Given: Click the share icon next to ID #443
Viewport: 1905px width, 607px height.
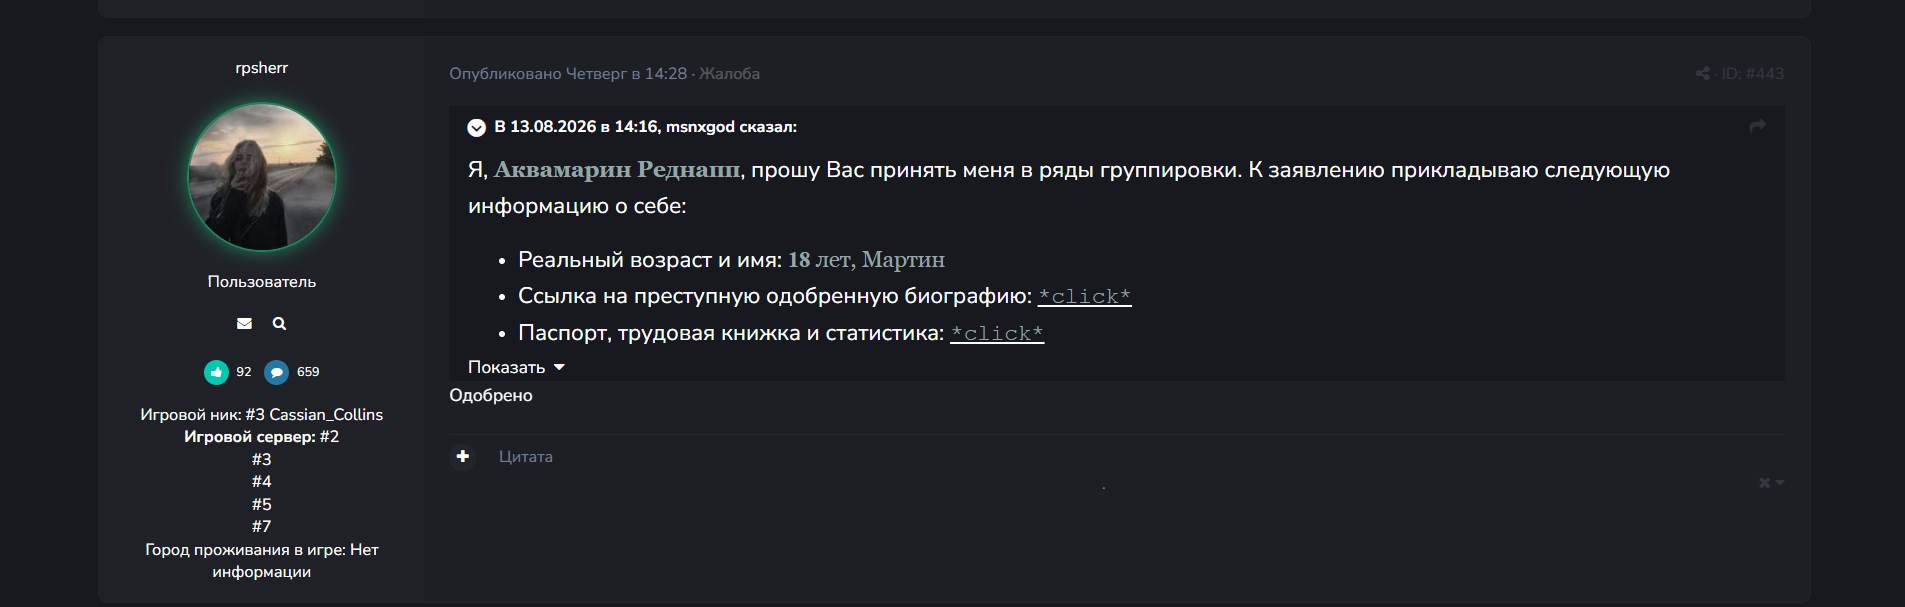Looking at the screenshot, I should click(x=1702, y=73).
